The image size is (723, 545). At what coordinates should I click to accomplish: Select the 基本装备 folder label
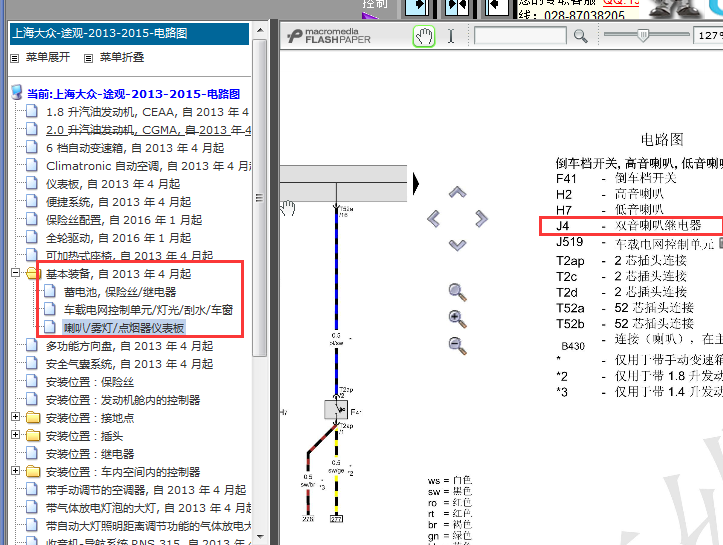click(x=119, y=274)
